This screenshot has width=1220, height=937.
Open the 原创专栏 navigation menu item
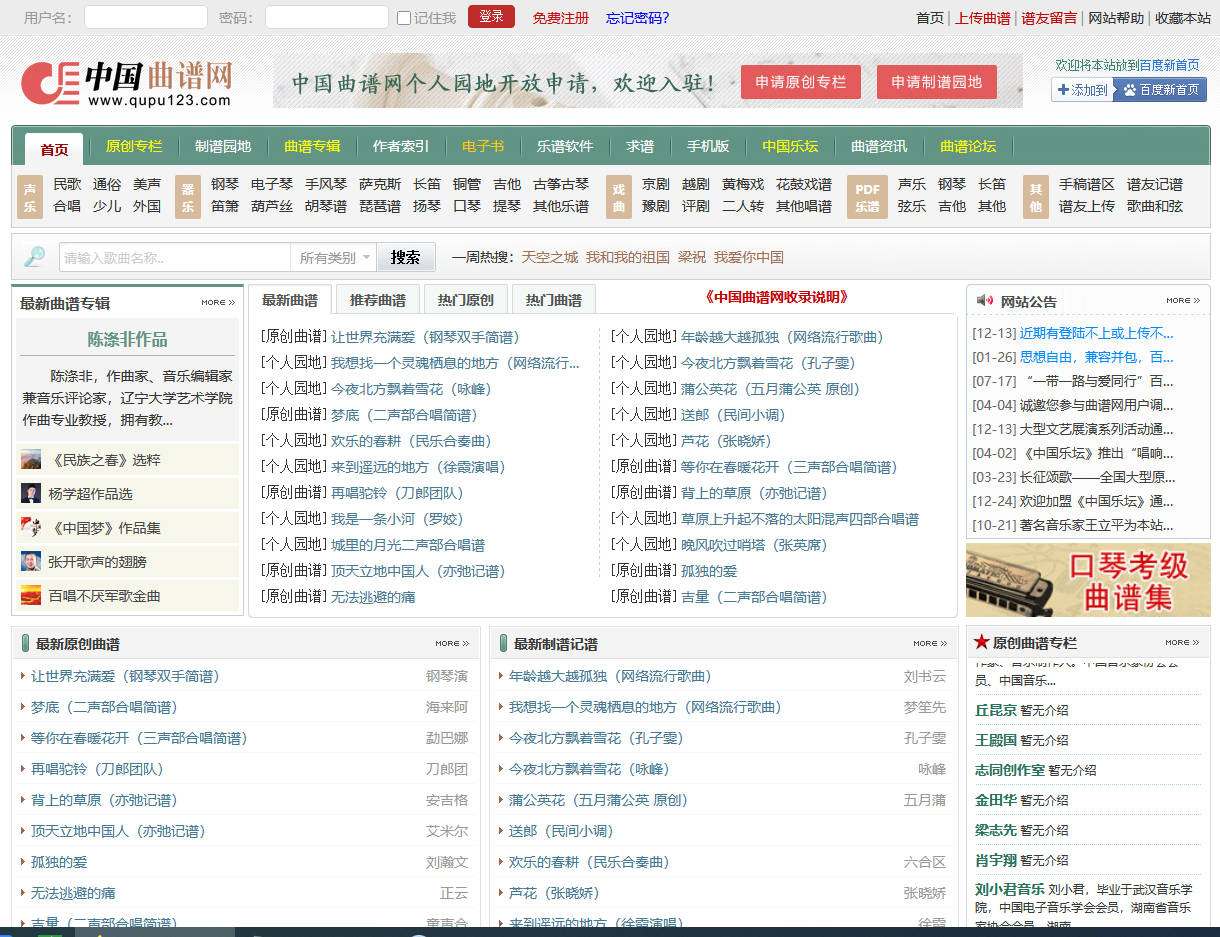click(x=134, y=146)
